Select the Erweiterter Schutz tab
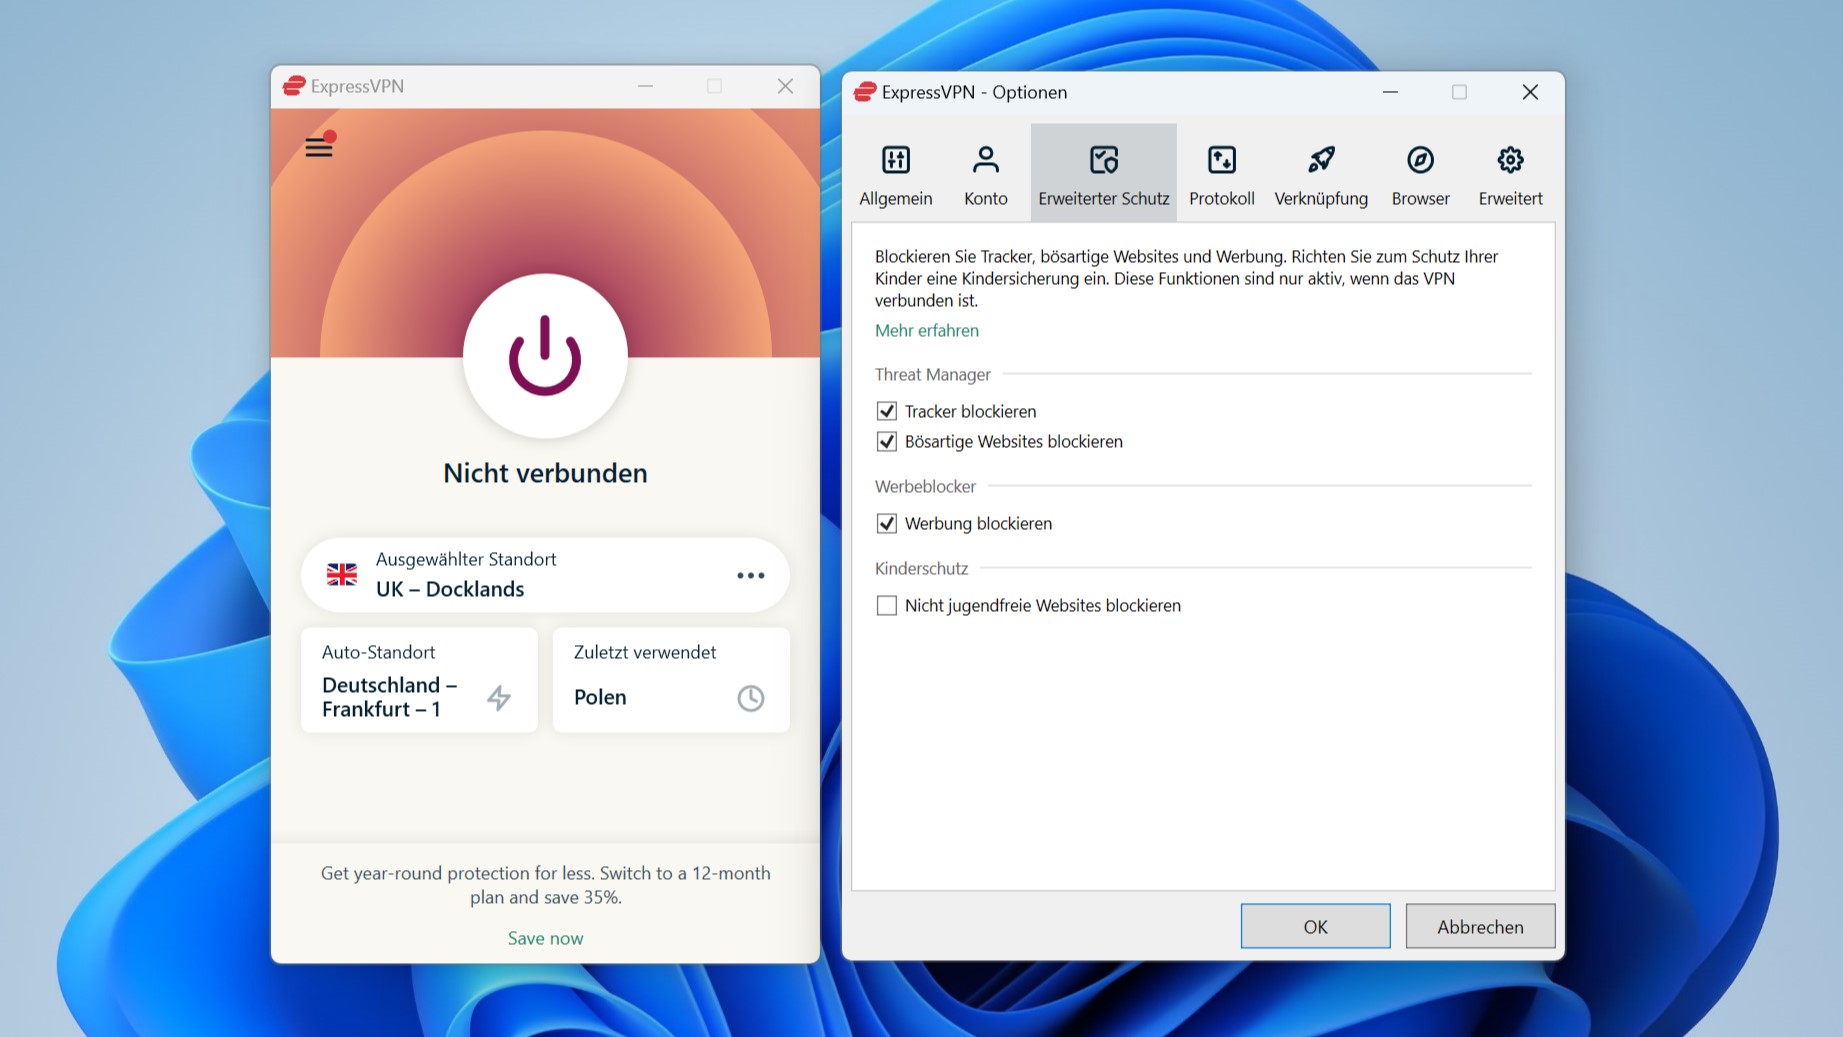This screenshot has width=1843, height=1037. (1103, 173)
